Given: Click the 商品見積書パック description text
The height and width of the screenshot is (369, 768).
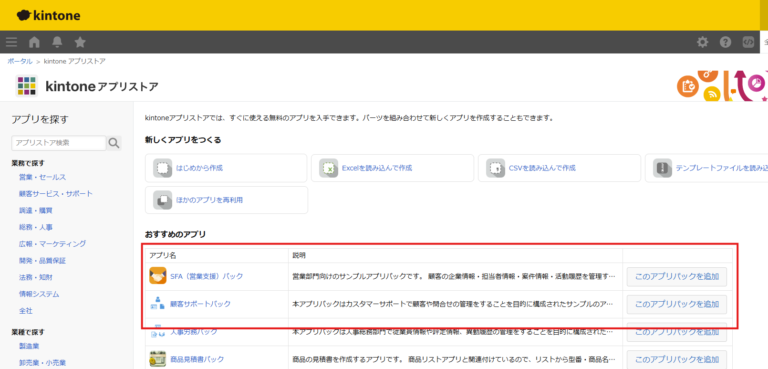Looking at the screenshot, I should pos(453,359).
